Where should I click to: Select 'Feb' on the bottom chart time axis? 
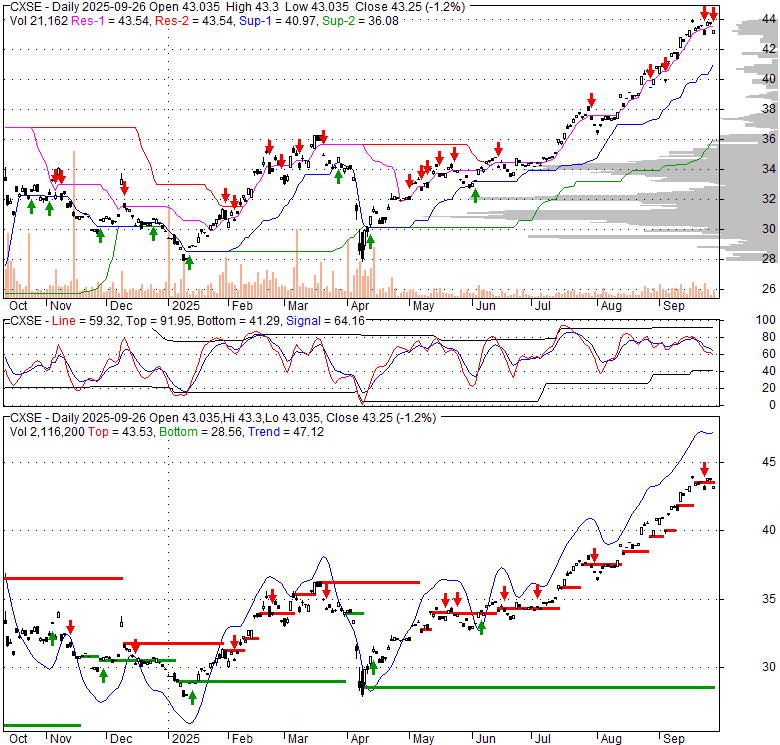[242, 739]
